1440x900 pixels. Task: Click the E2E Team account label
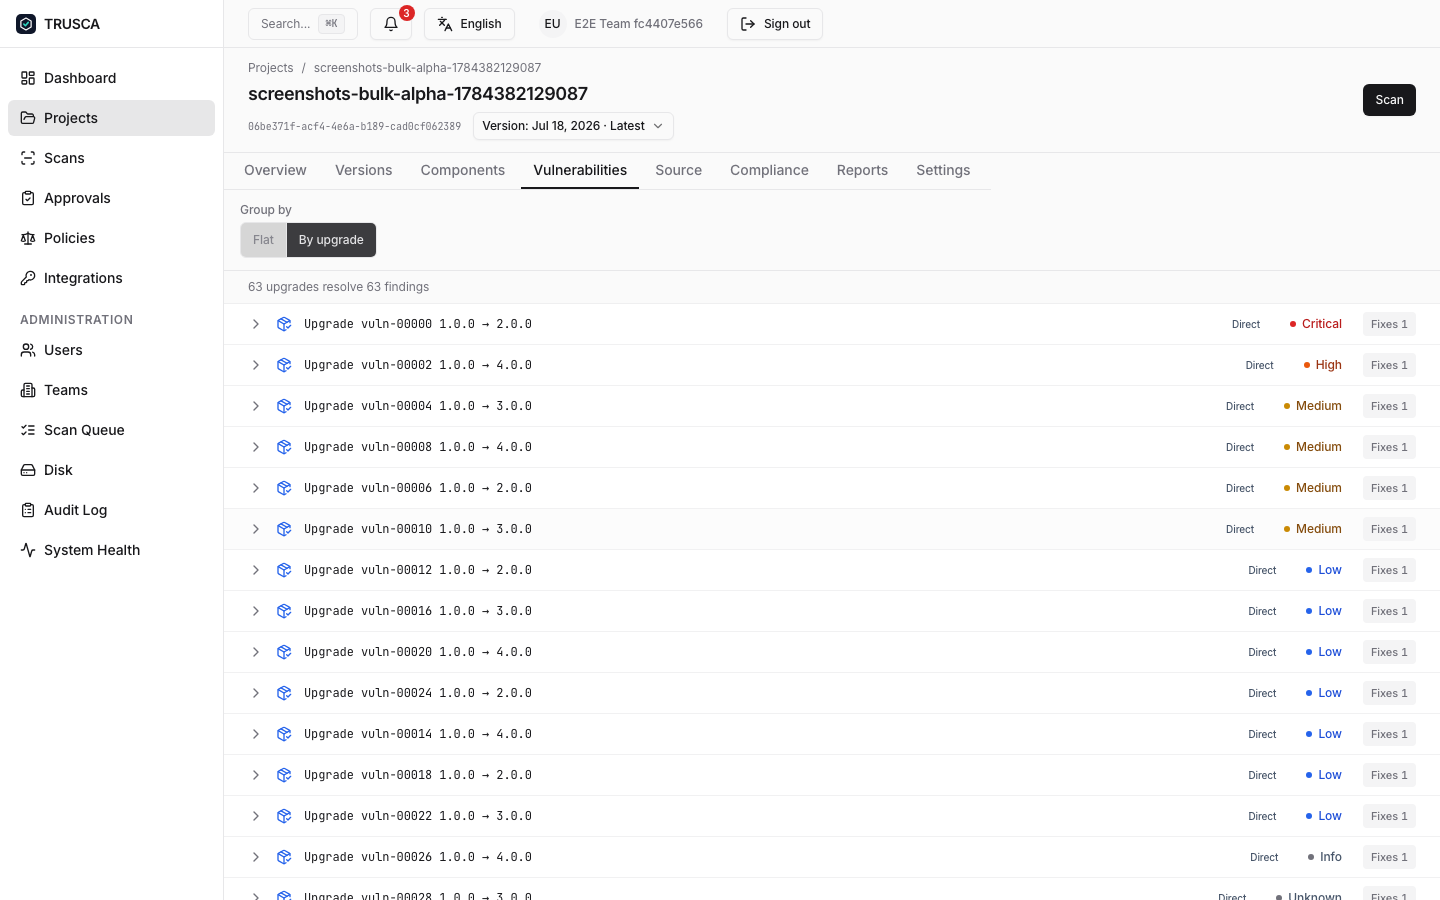point(638,24)
